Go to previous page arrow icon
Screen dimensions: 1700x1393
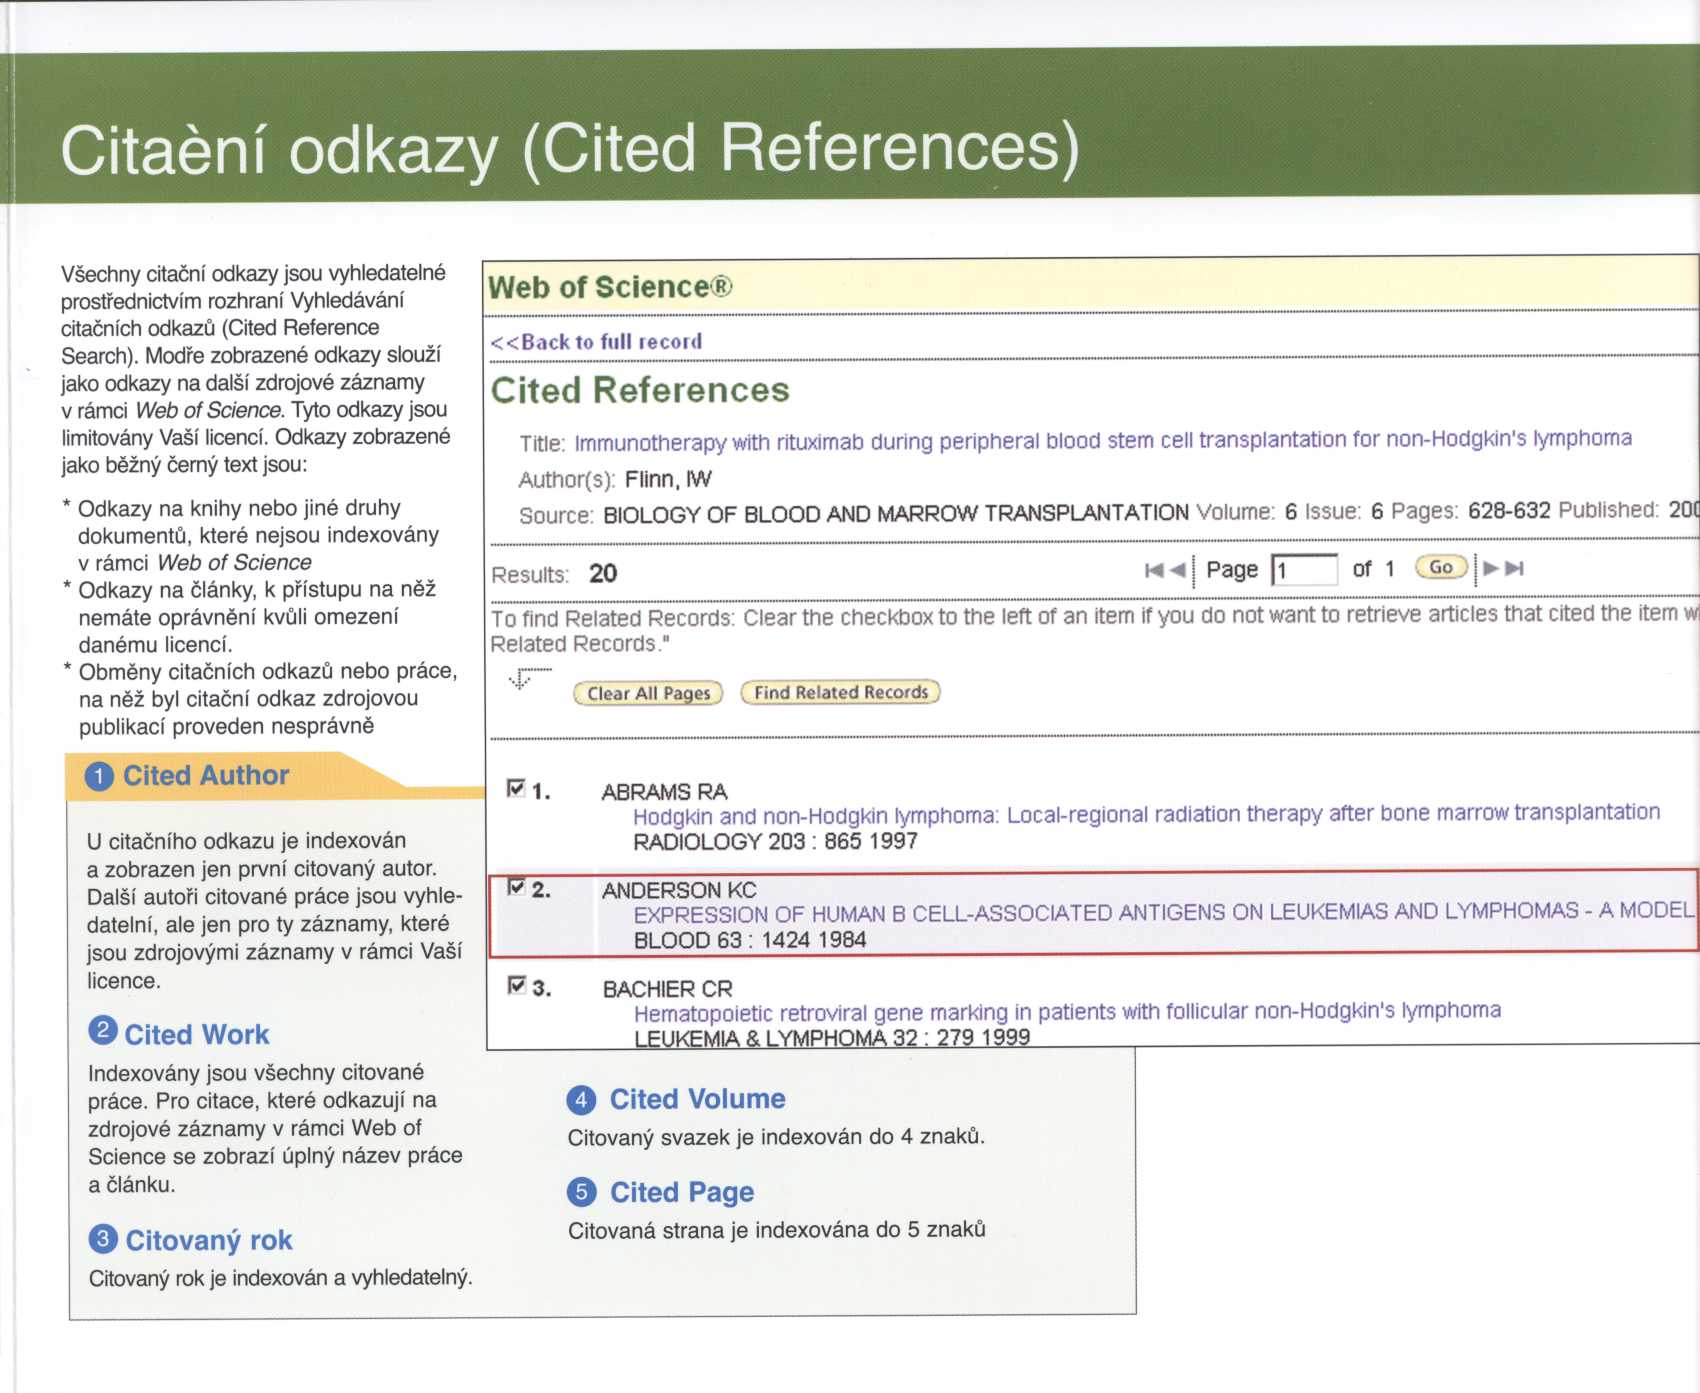pyautogui.click(x=1177, y=570)
